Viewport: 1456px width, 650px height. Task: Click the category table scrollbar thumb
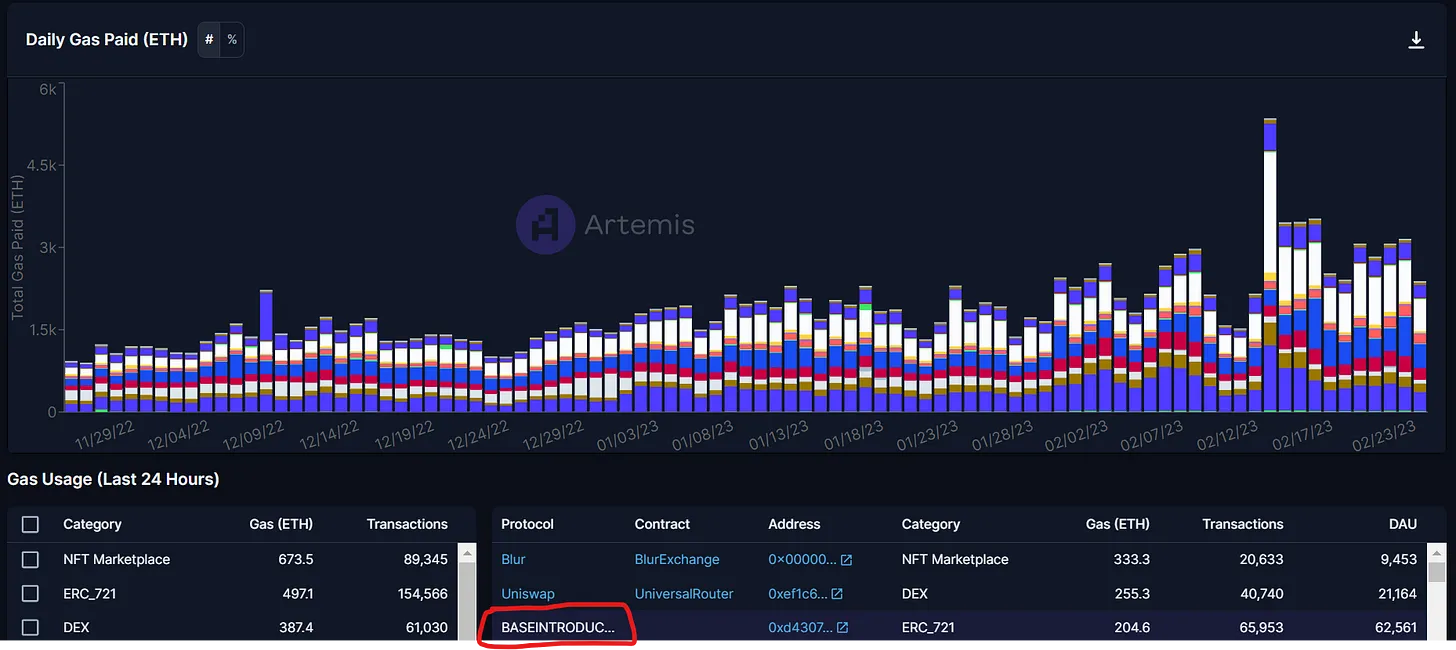466,602
